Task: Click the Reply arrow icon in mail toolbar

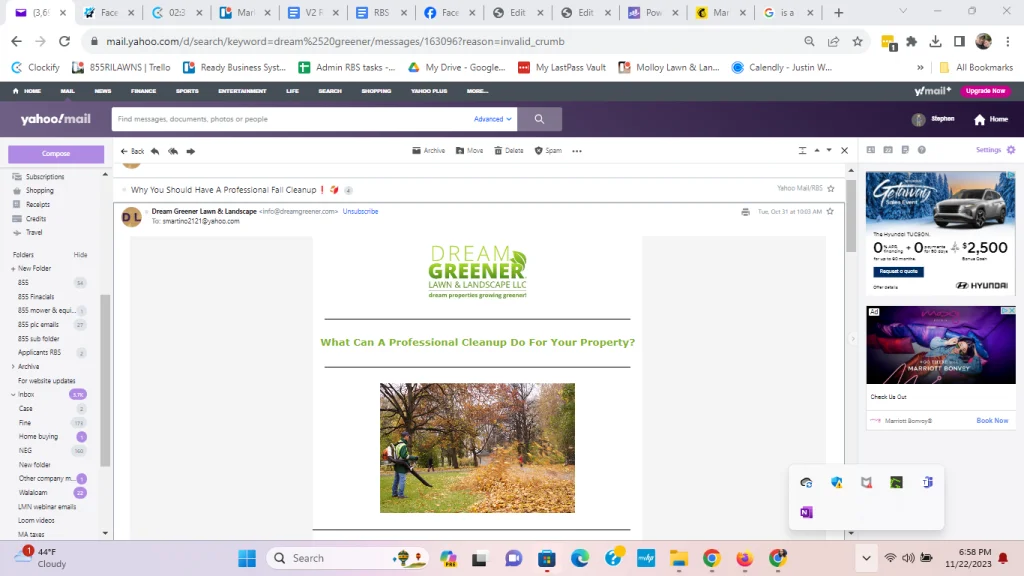Action: (x=155, y=151)
